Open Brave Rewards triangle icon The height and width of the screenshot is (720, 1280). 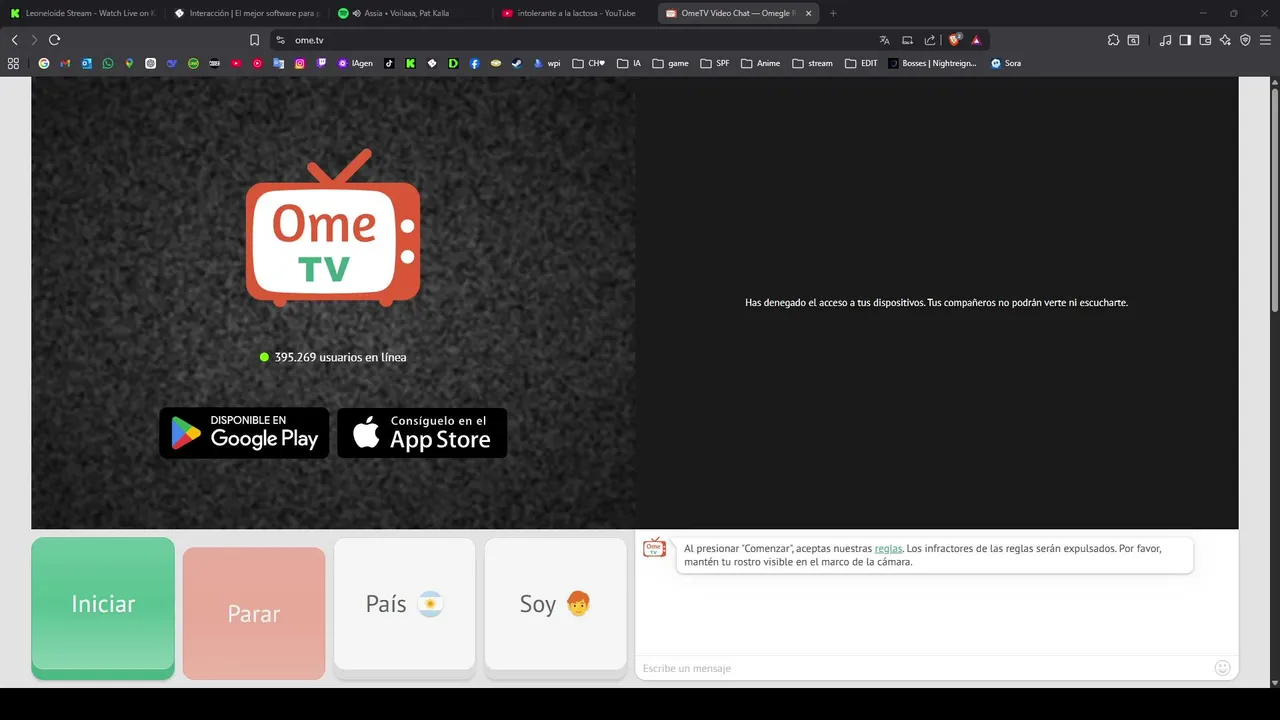point(976,40)
